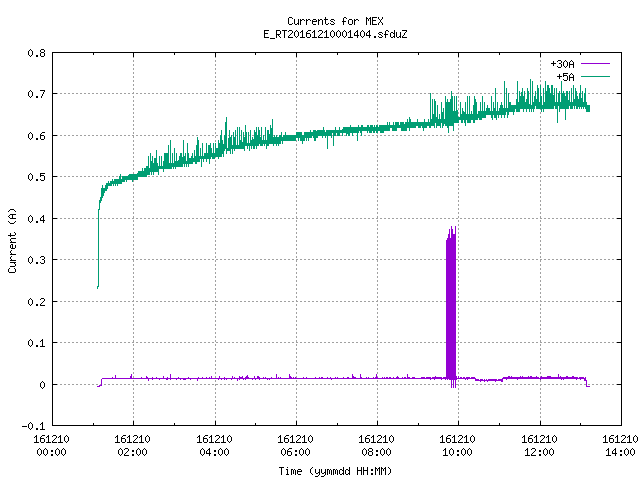Click the 161210 04:00 x-axis tick label
Screen dimensions: 640x480
(x=214, y=446)
